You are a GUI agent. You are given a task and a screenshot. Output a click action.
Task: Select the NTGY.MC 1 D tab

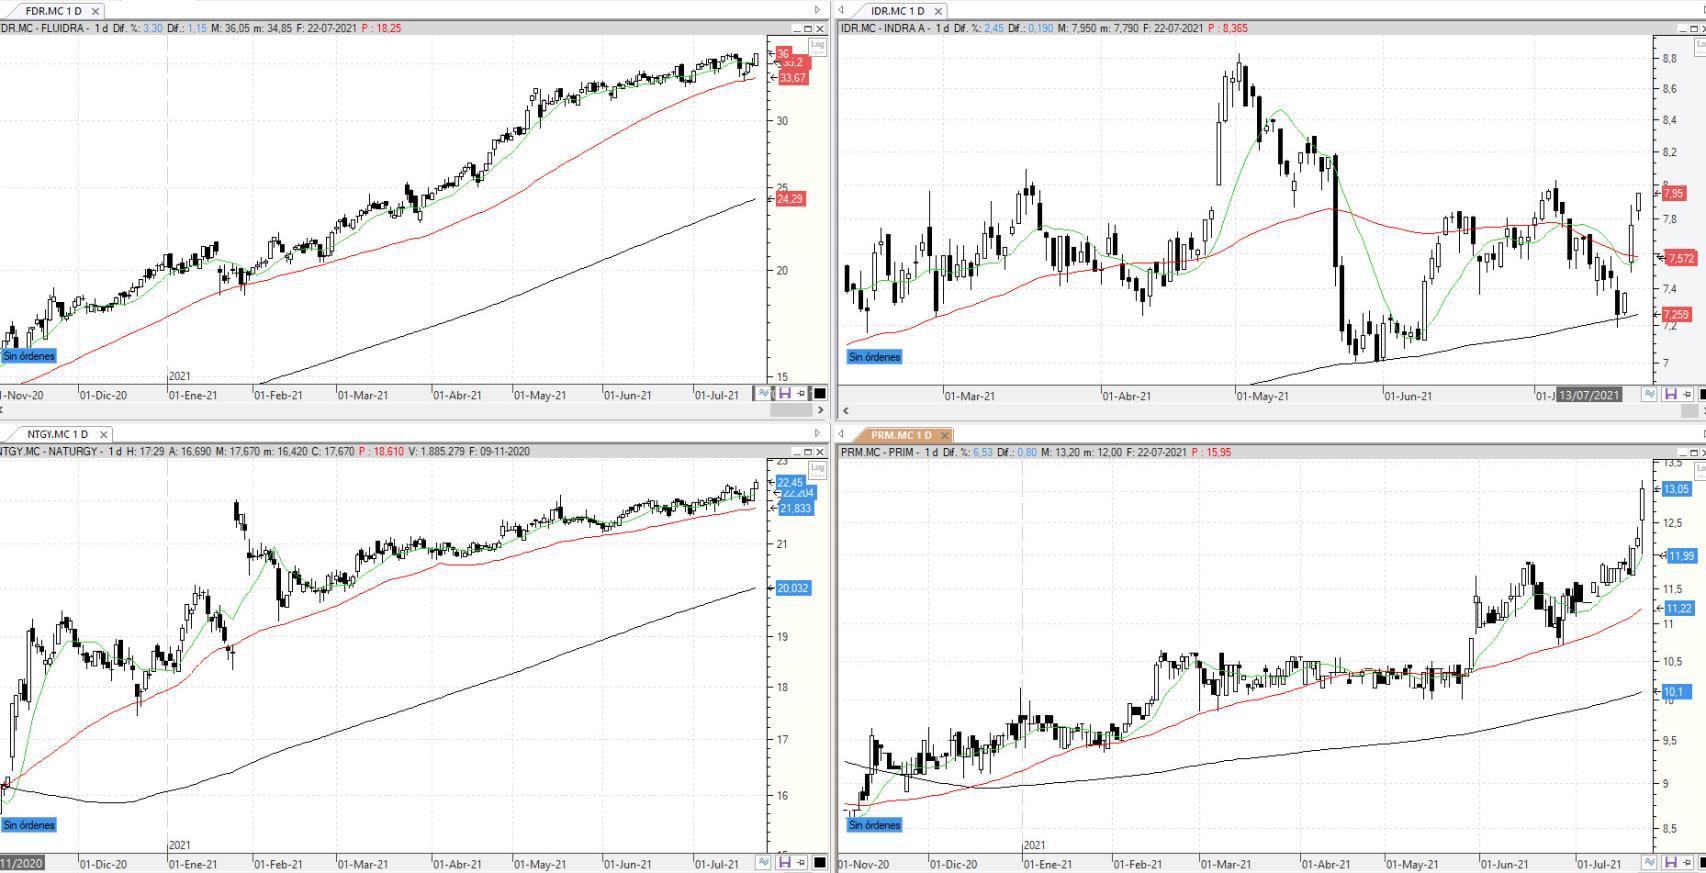(x=57, y=434)
